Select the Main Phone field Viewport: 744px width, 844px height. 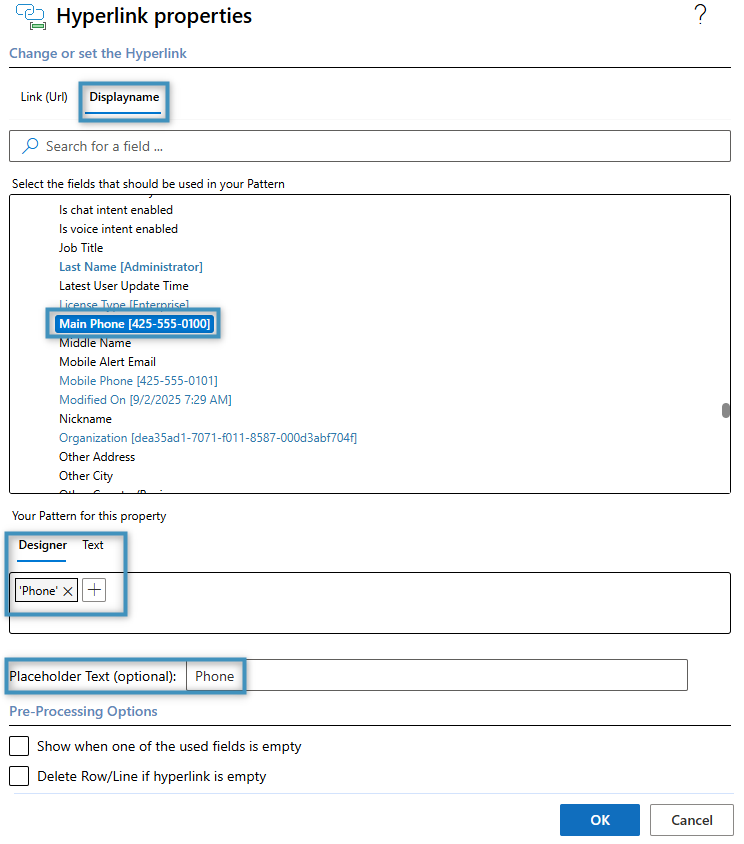[133, 324]
